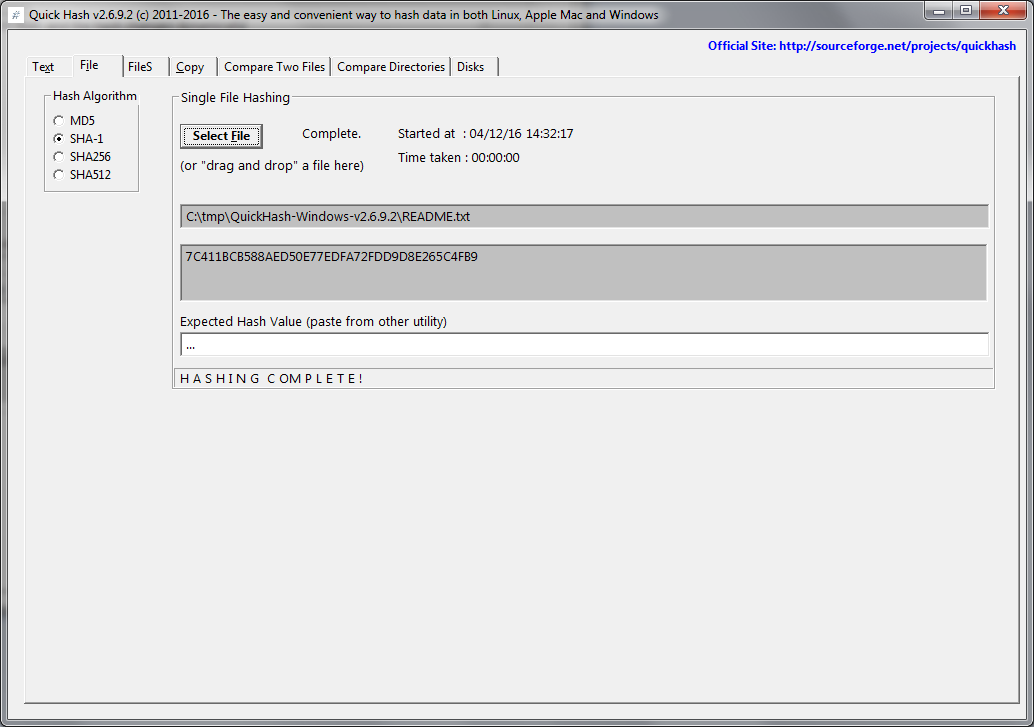Open the Compare Directories tab

[390, 67]
